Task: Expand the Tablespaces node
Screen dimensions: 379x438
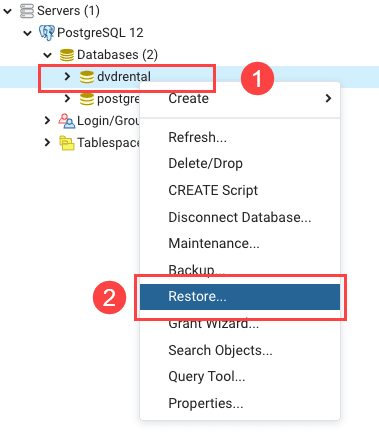Action: coord(47,143)
